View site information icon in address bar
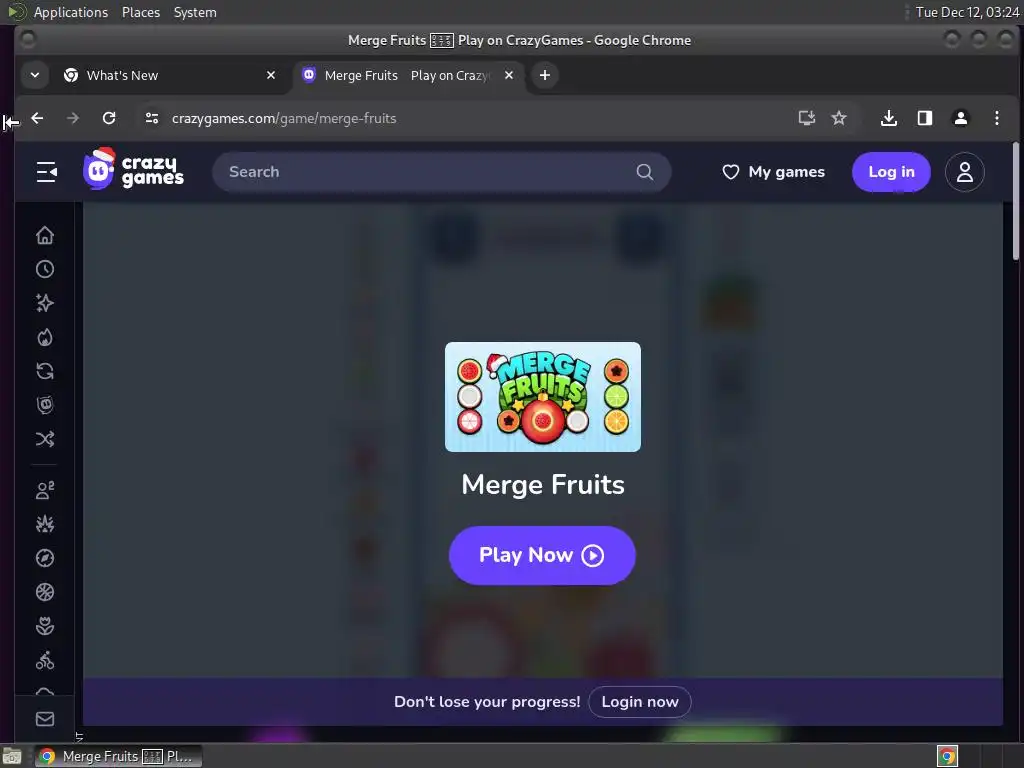This screenshot has height=768, width=1024. pyautogui.click(x=152, y=118)
